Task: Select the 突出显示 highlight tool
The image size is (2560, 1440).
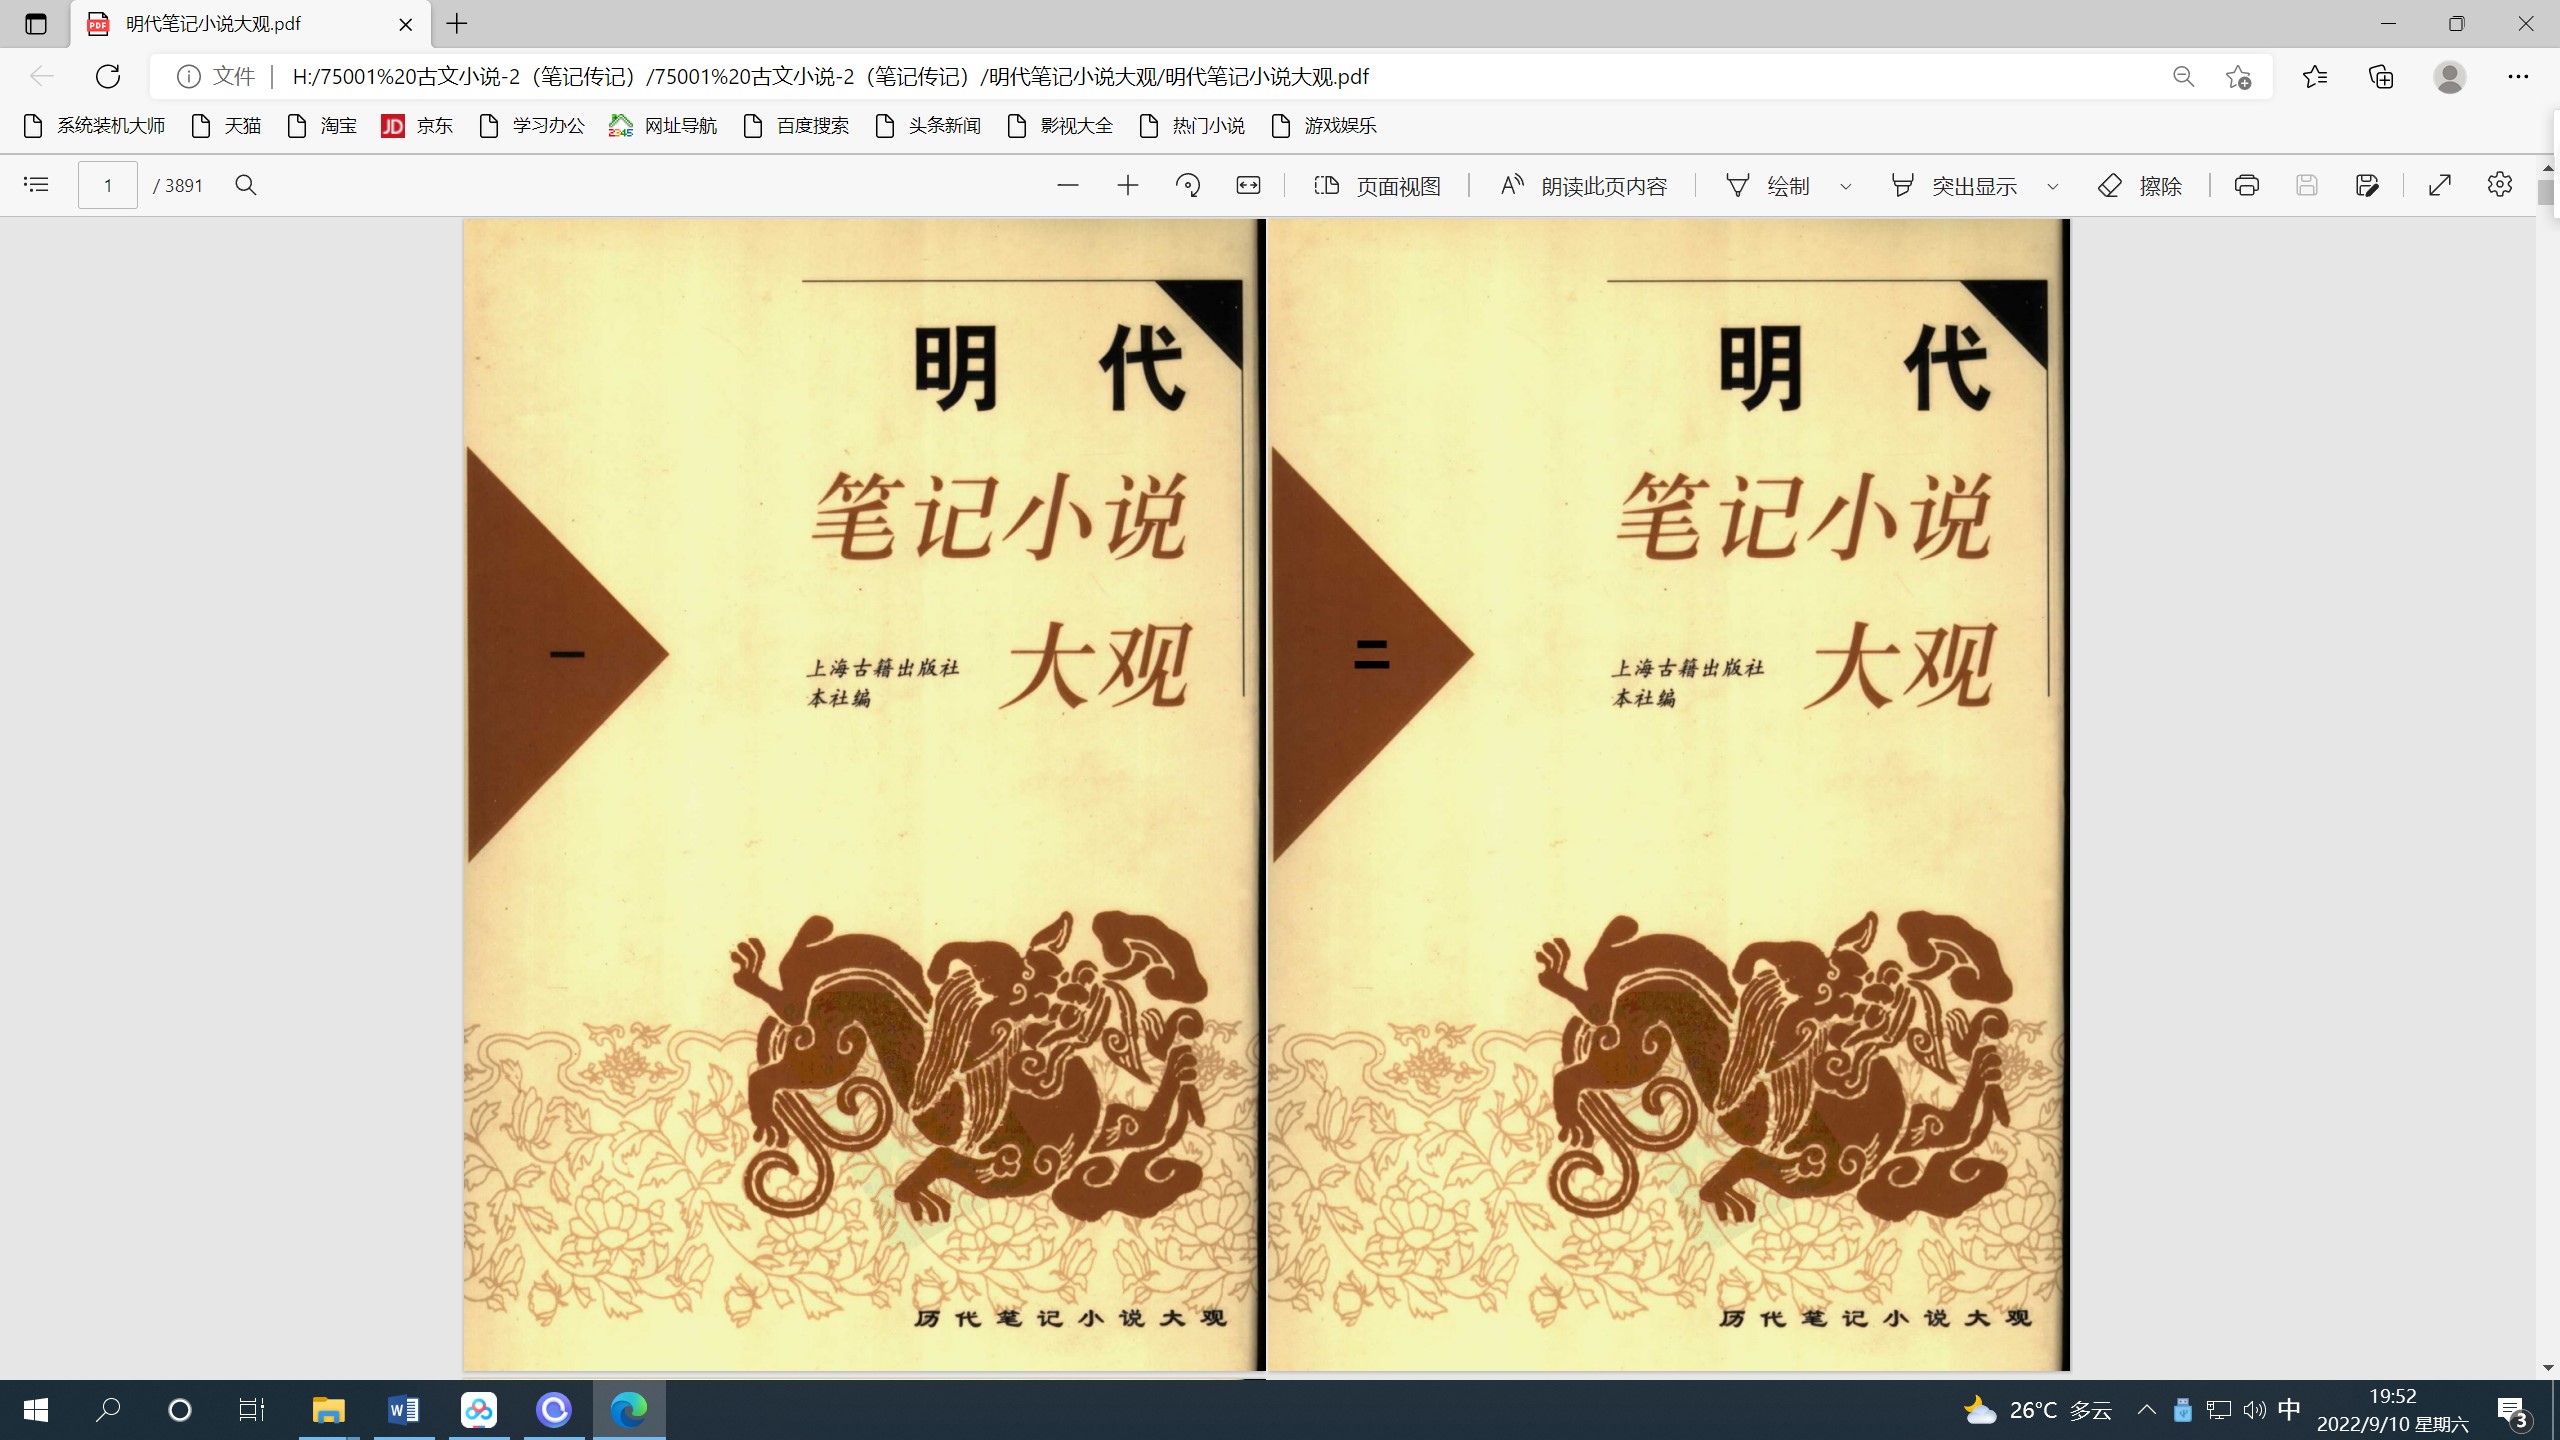Action: click(1954, 186)
